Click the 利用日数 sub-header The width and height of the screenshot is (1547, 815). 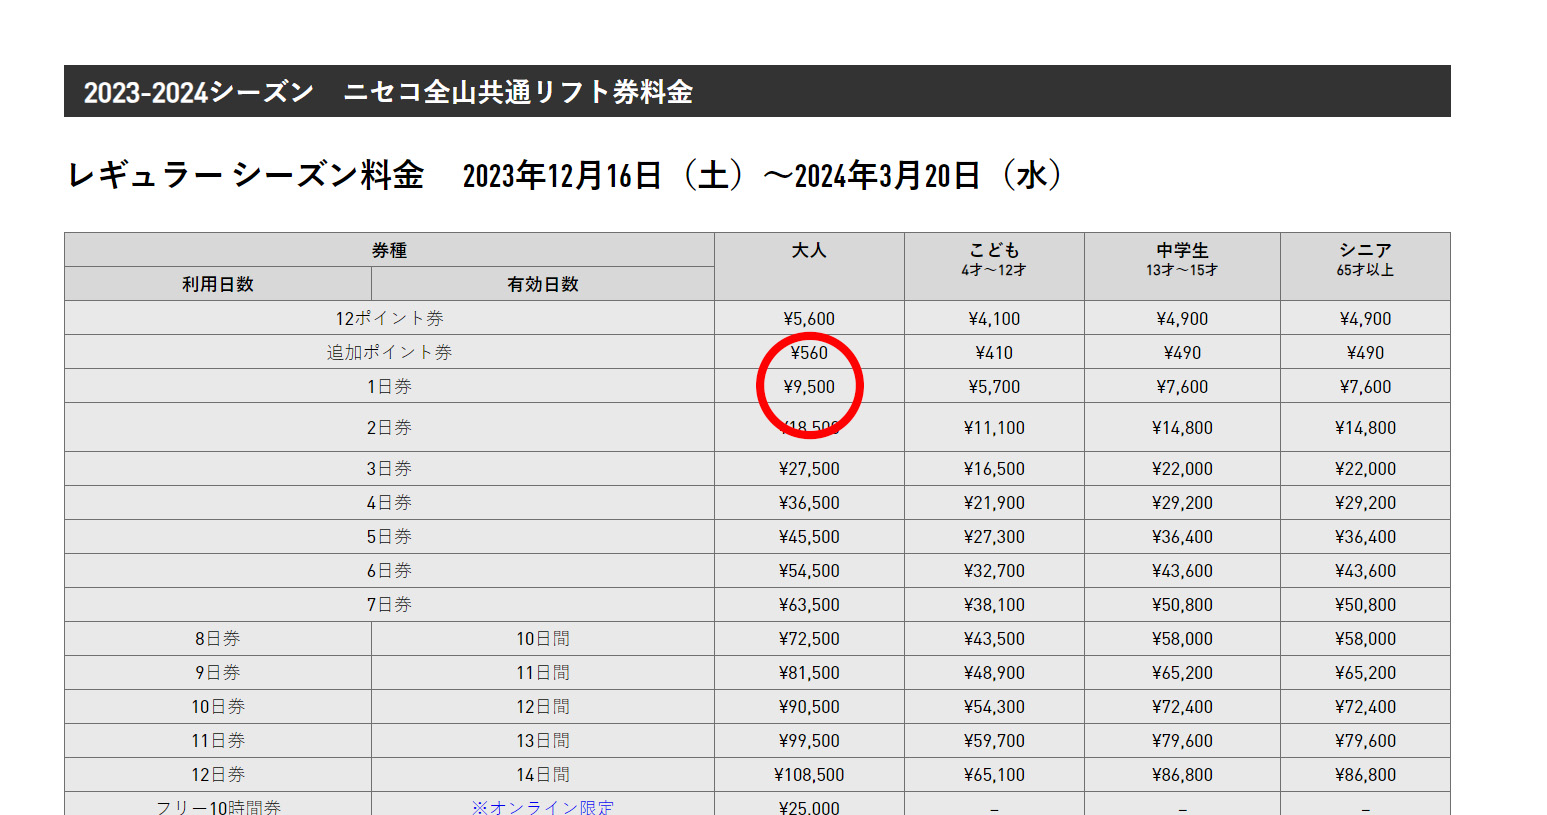[218, 284]
